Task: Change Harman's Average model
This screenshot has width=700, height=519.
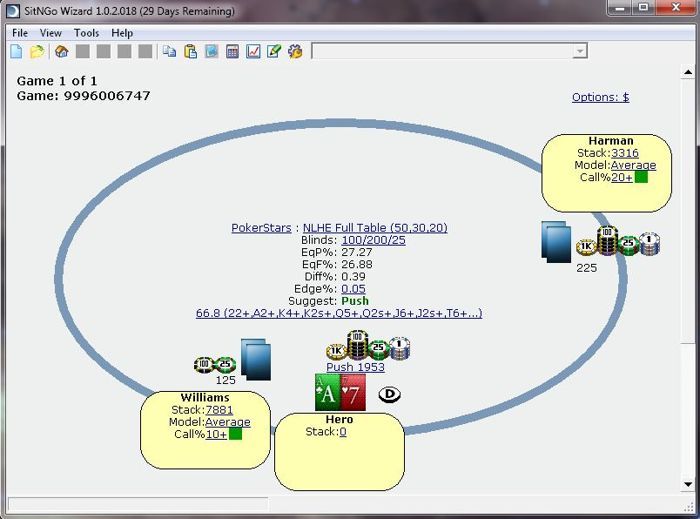Action: tap(633, 165)
